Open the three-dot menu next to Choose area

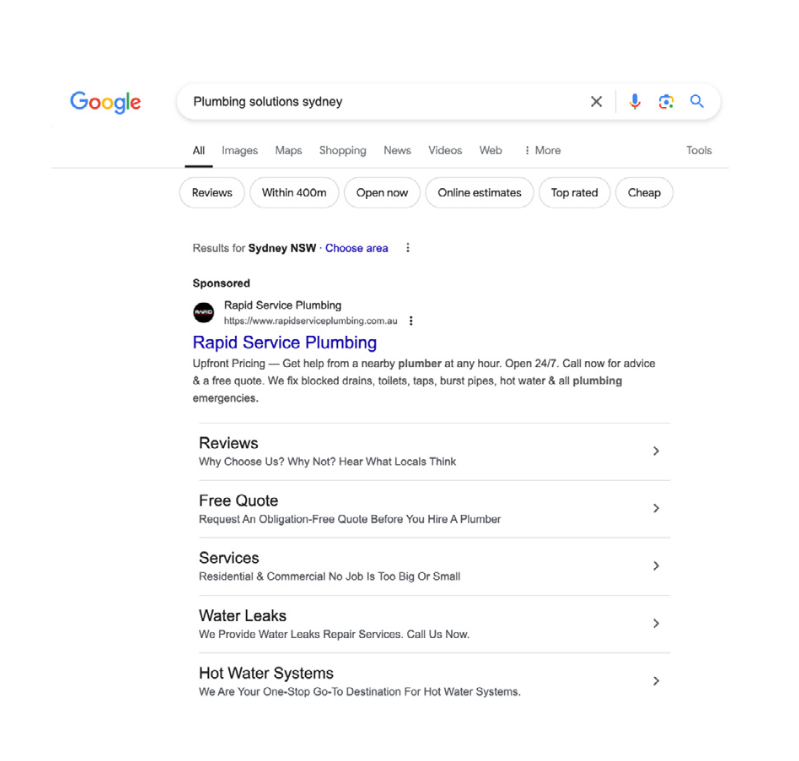pos(407,248)
